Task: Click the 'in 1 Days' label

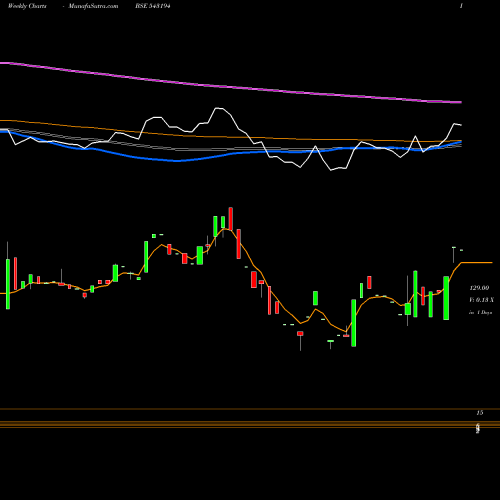Action: (480, 313)
